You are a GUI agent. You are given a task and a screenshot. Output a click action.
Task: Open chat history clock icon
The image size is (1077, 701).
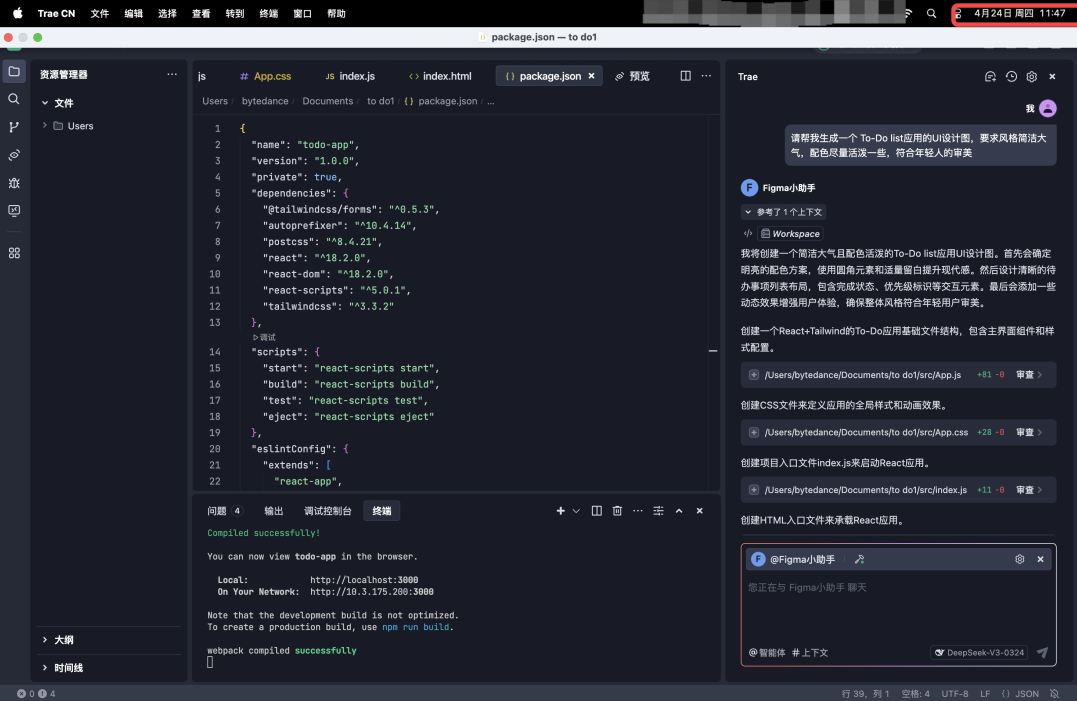pos(1011,76)
